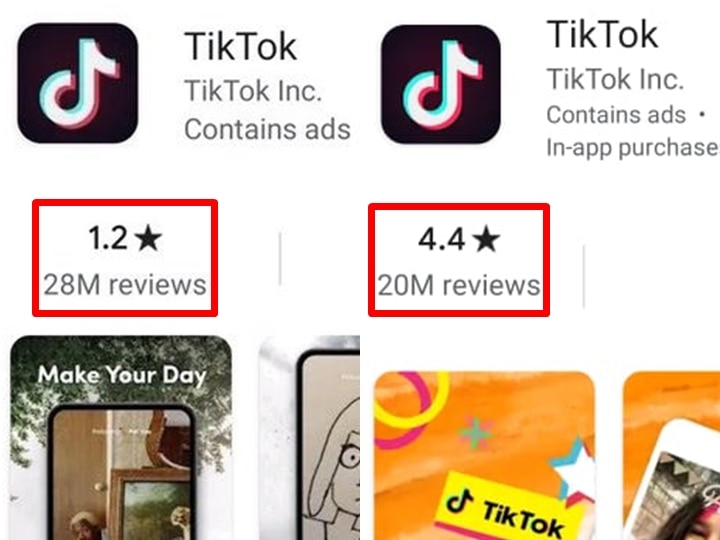Viewport: 720px width, 540px height.
Task: Click the Contains ads label on left
Action: coord(267,129)
